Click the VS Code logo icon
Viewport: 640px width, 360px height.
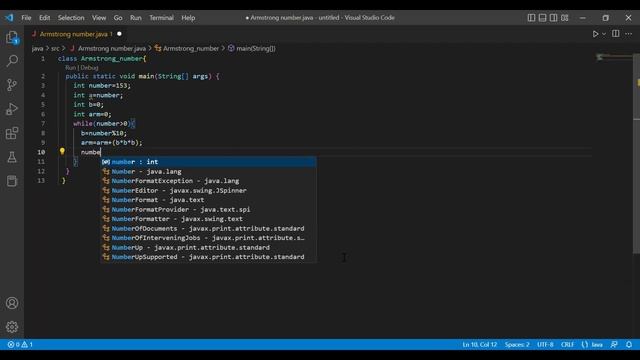click(x=9, y=18)
